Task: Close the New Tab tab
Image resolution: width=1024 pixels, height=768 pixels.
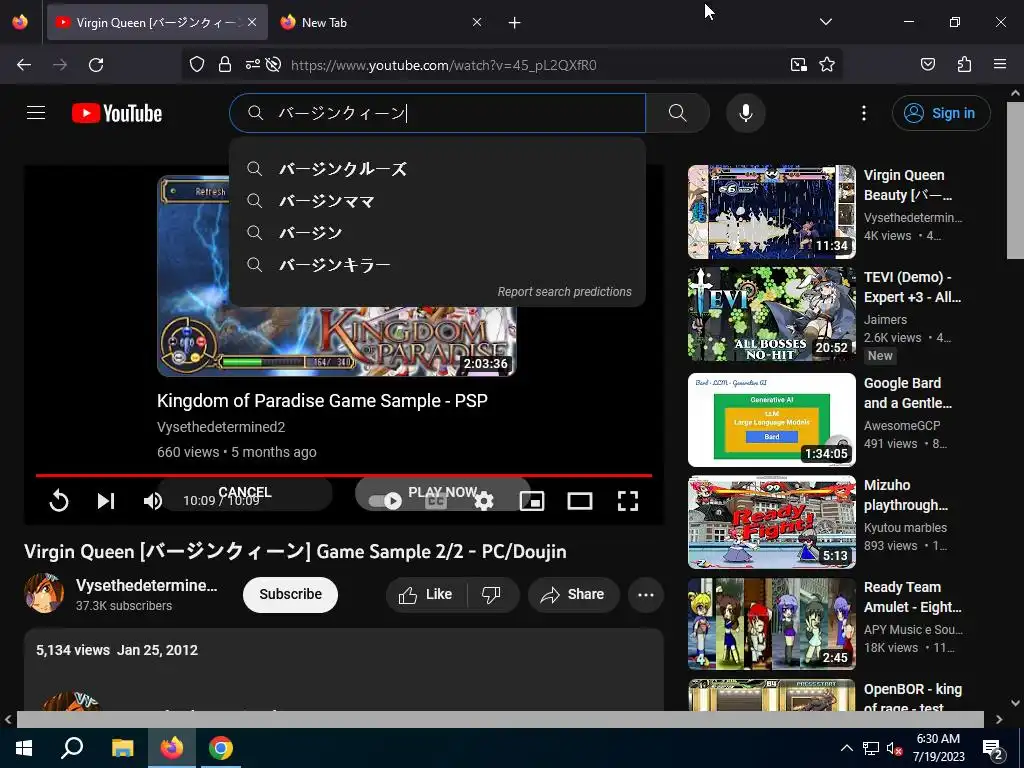Action: 477,22
